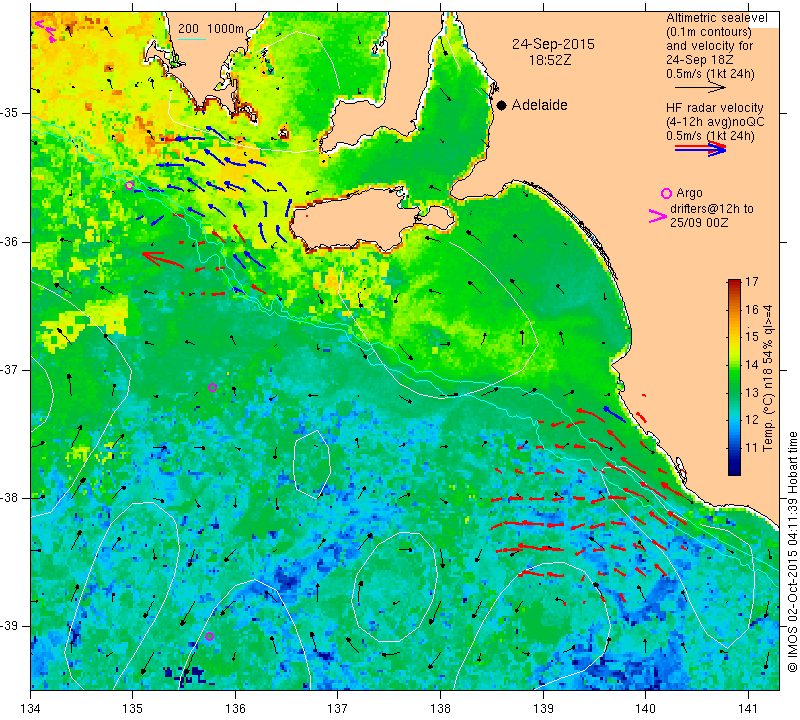Click latitude axis label -39
The height and width of the screenshot is (720, 800).
click(13, 626)
